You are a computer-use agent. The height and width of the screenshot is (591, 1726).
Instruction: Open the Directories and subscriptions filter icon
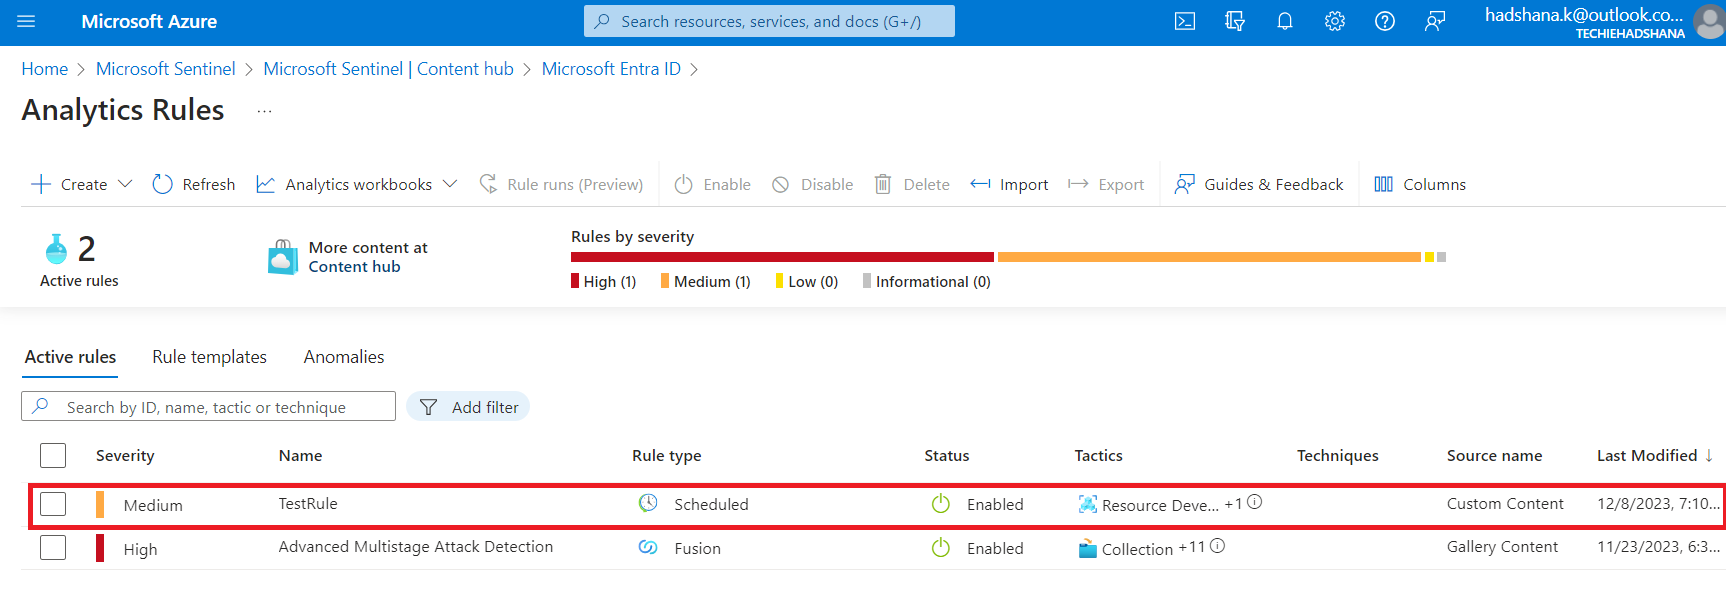pyautogui.click(x=1235, y=21)
